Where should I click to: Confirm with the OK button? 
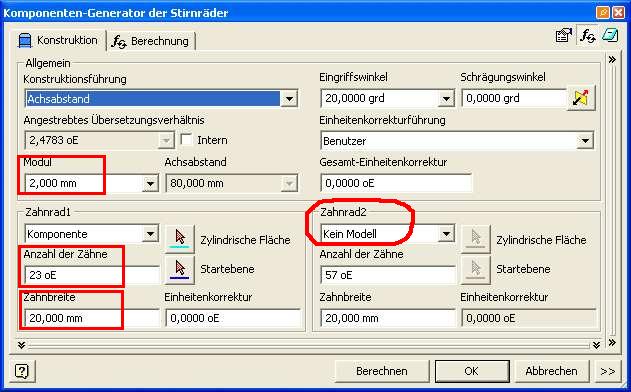coord(472,371)
